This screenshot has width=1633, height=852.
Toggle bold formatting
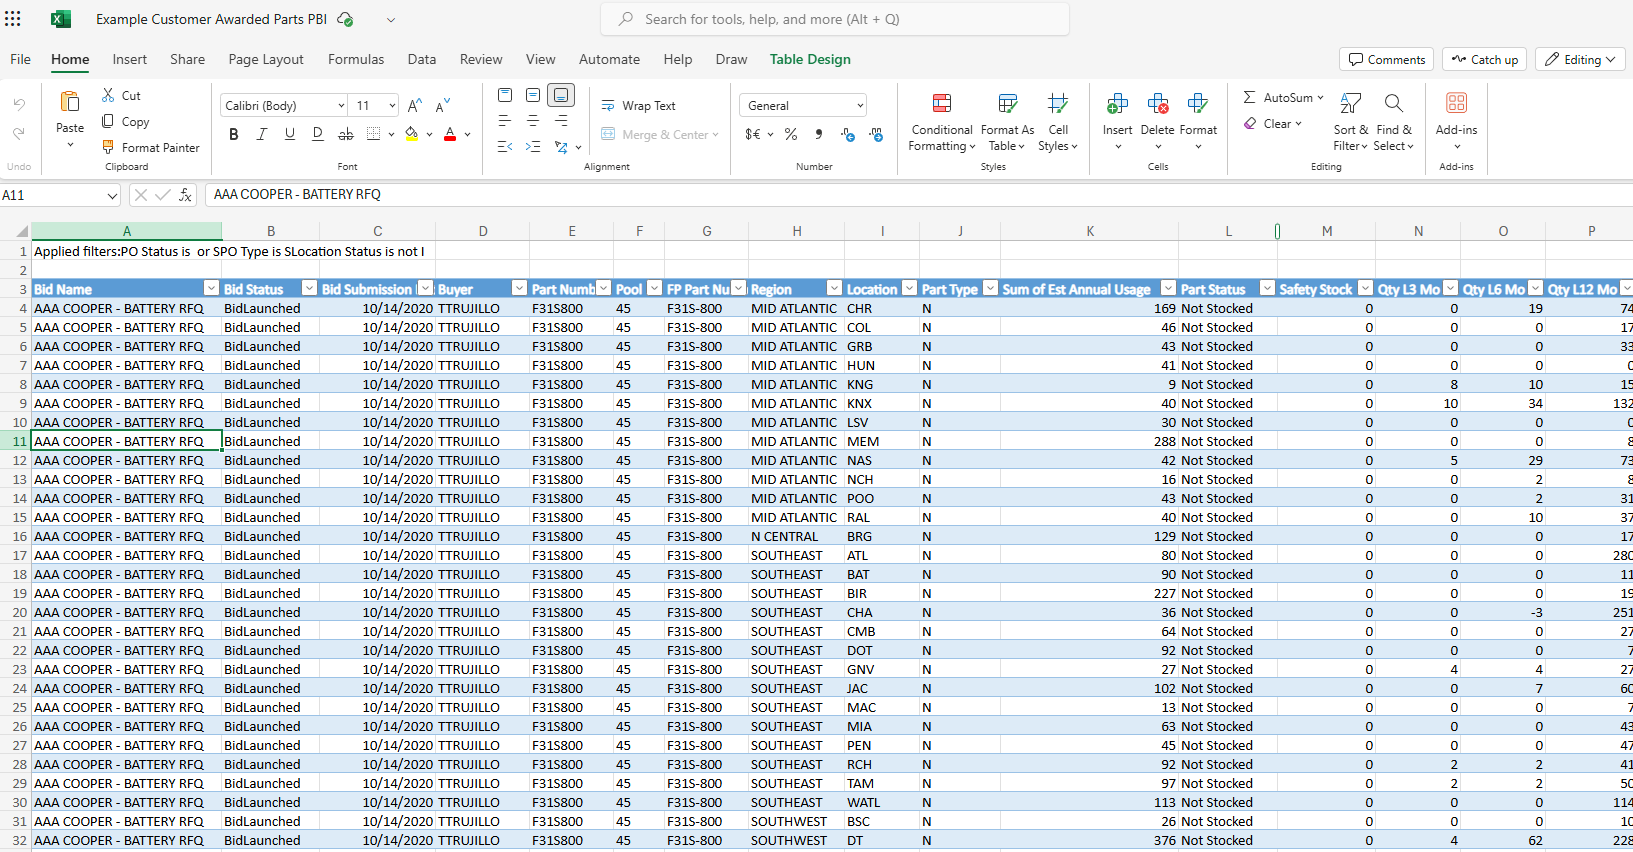(234, 134)
